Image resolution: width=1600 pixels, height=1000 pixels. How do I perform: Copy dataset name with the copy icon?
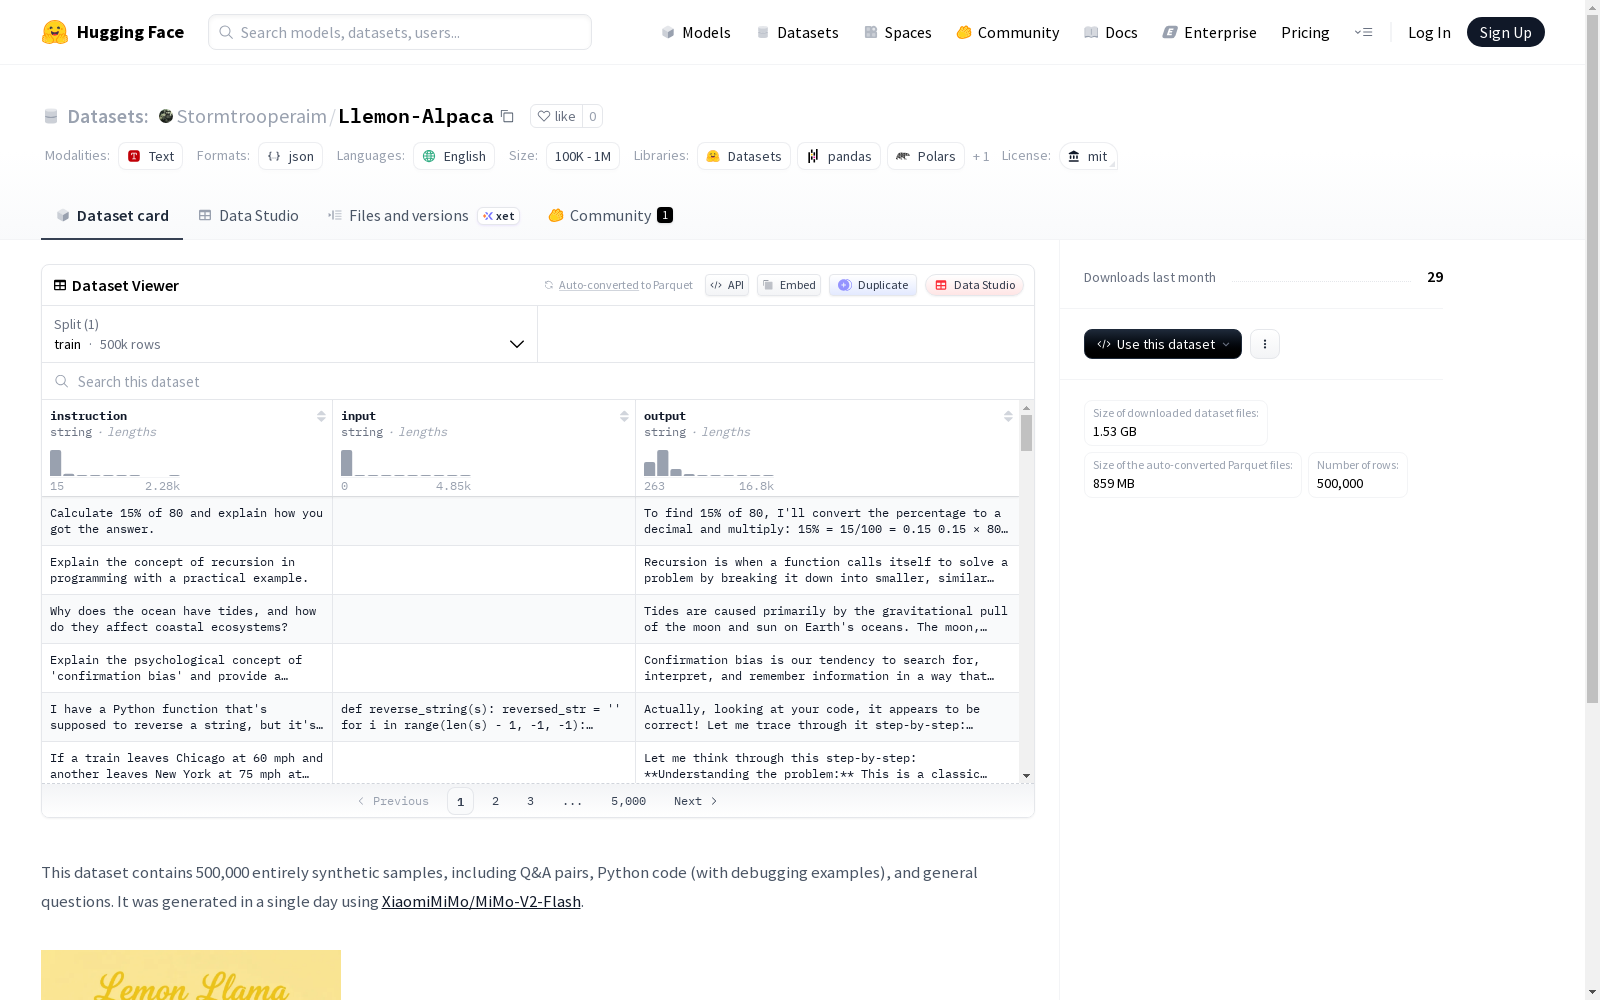tap(507, 116)
